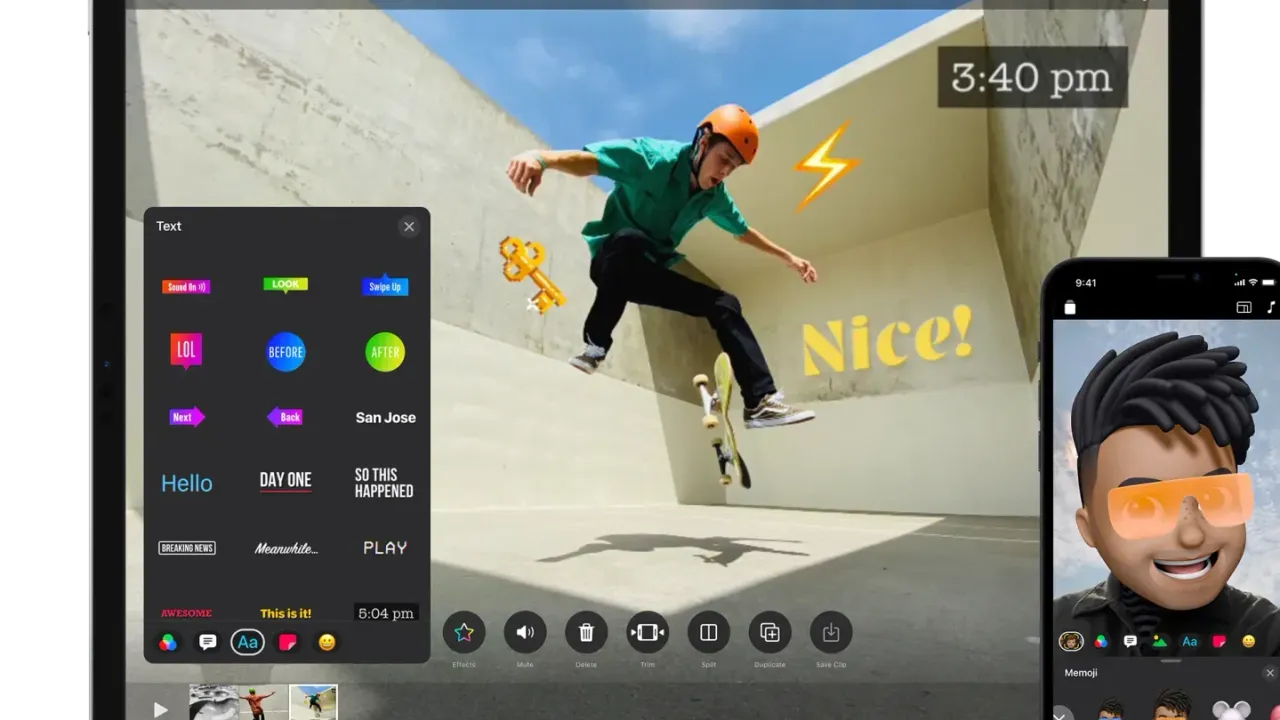Add the "BEFORE" circular text badge
This screenshot has width=1280, height=720.
tap(286, 352)
